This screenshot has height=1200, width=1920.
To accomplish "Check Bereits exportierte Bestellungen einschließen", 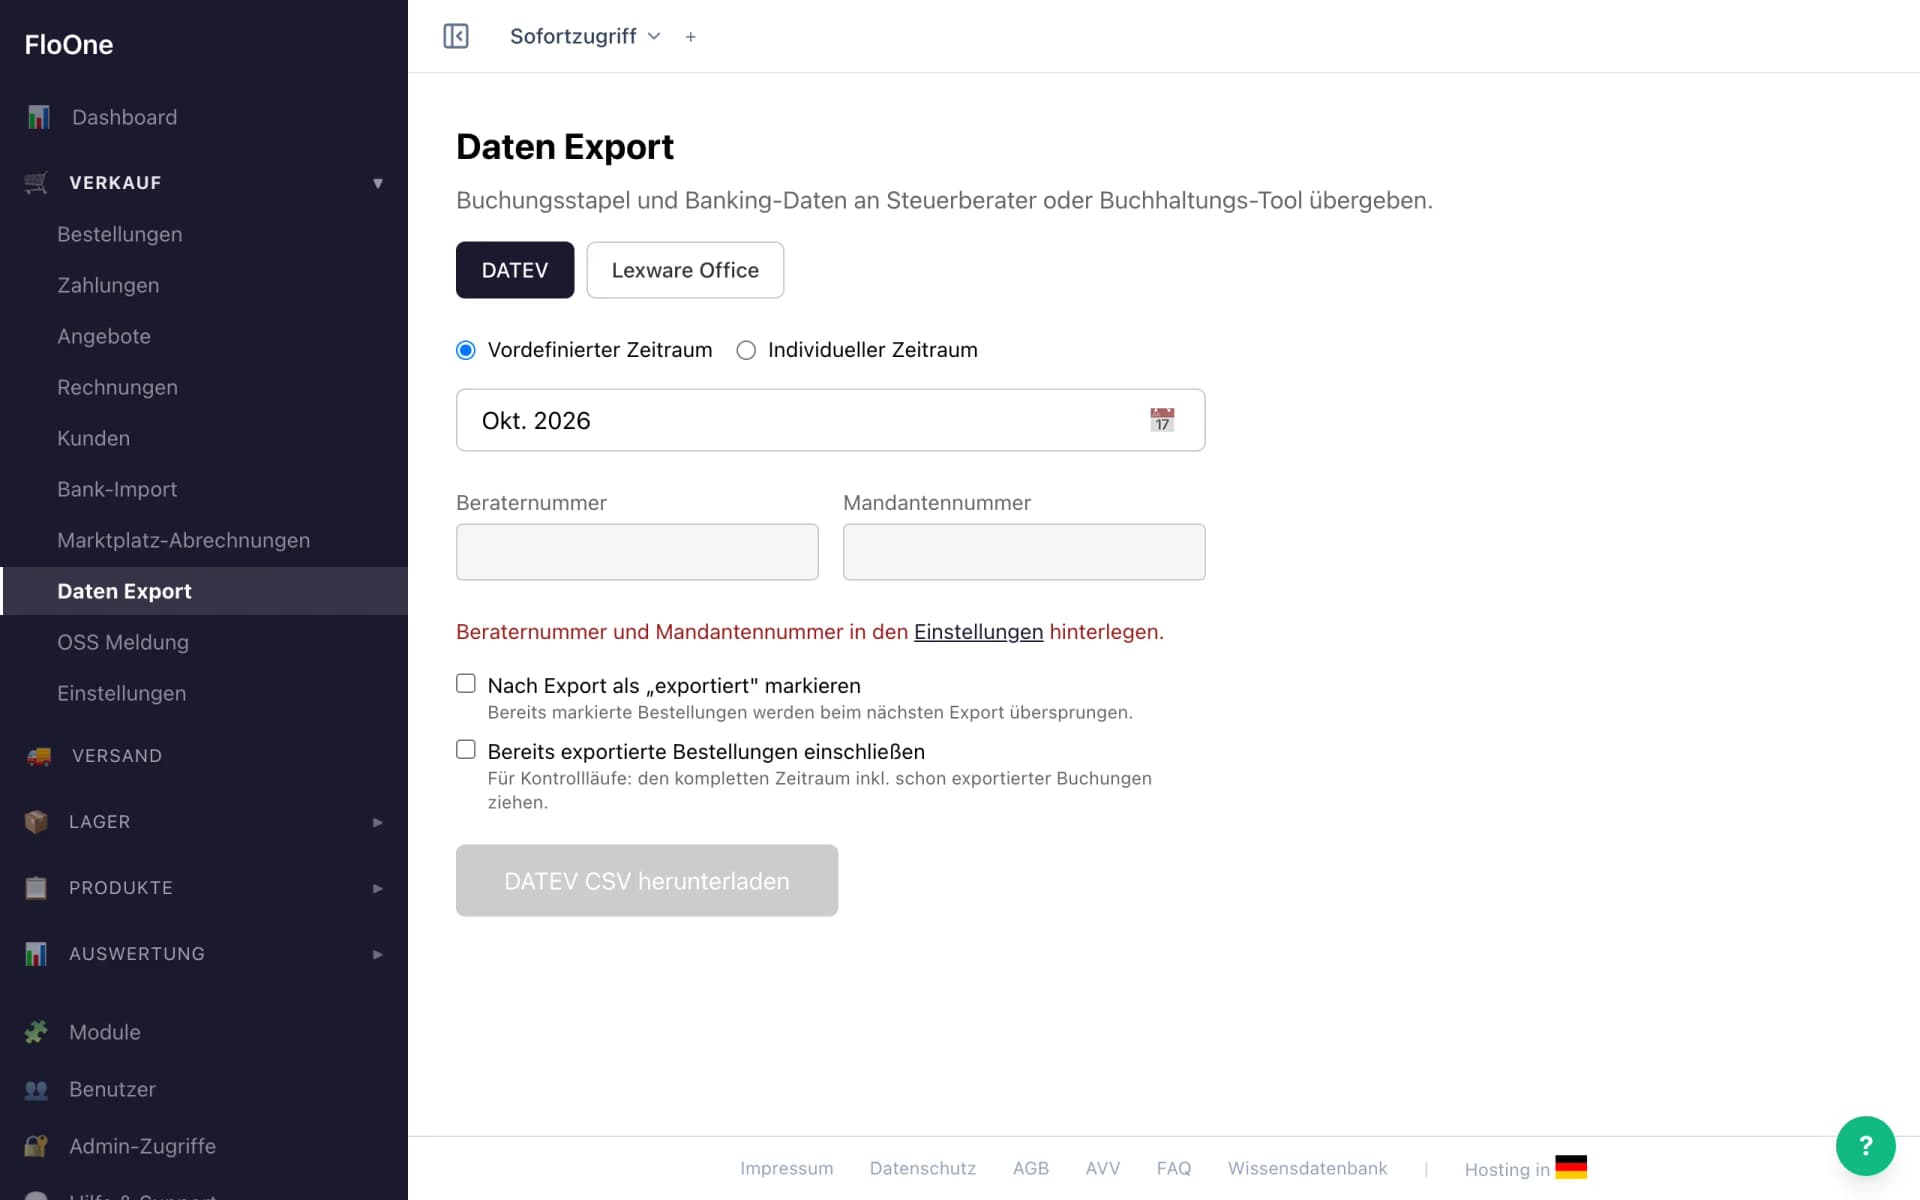I will tap(466, 750).
